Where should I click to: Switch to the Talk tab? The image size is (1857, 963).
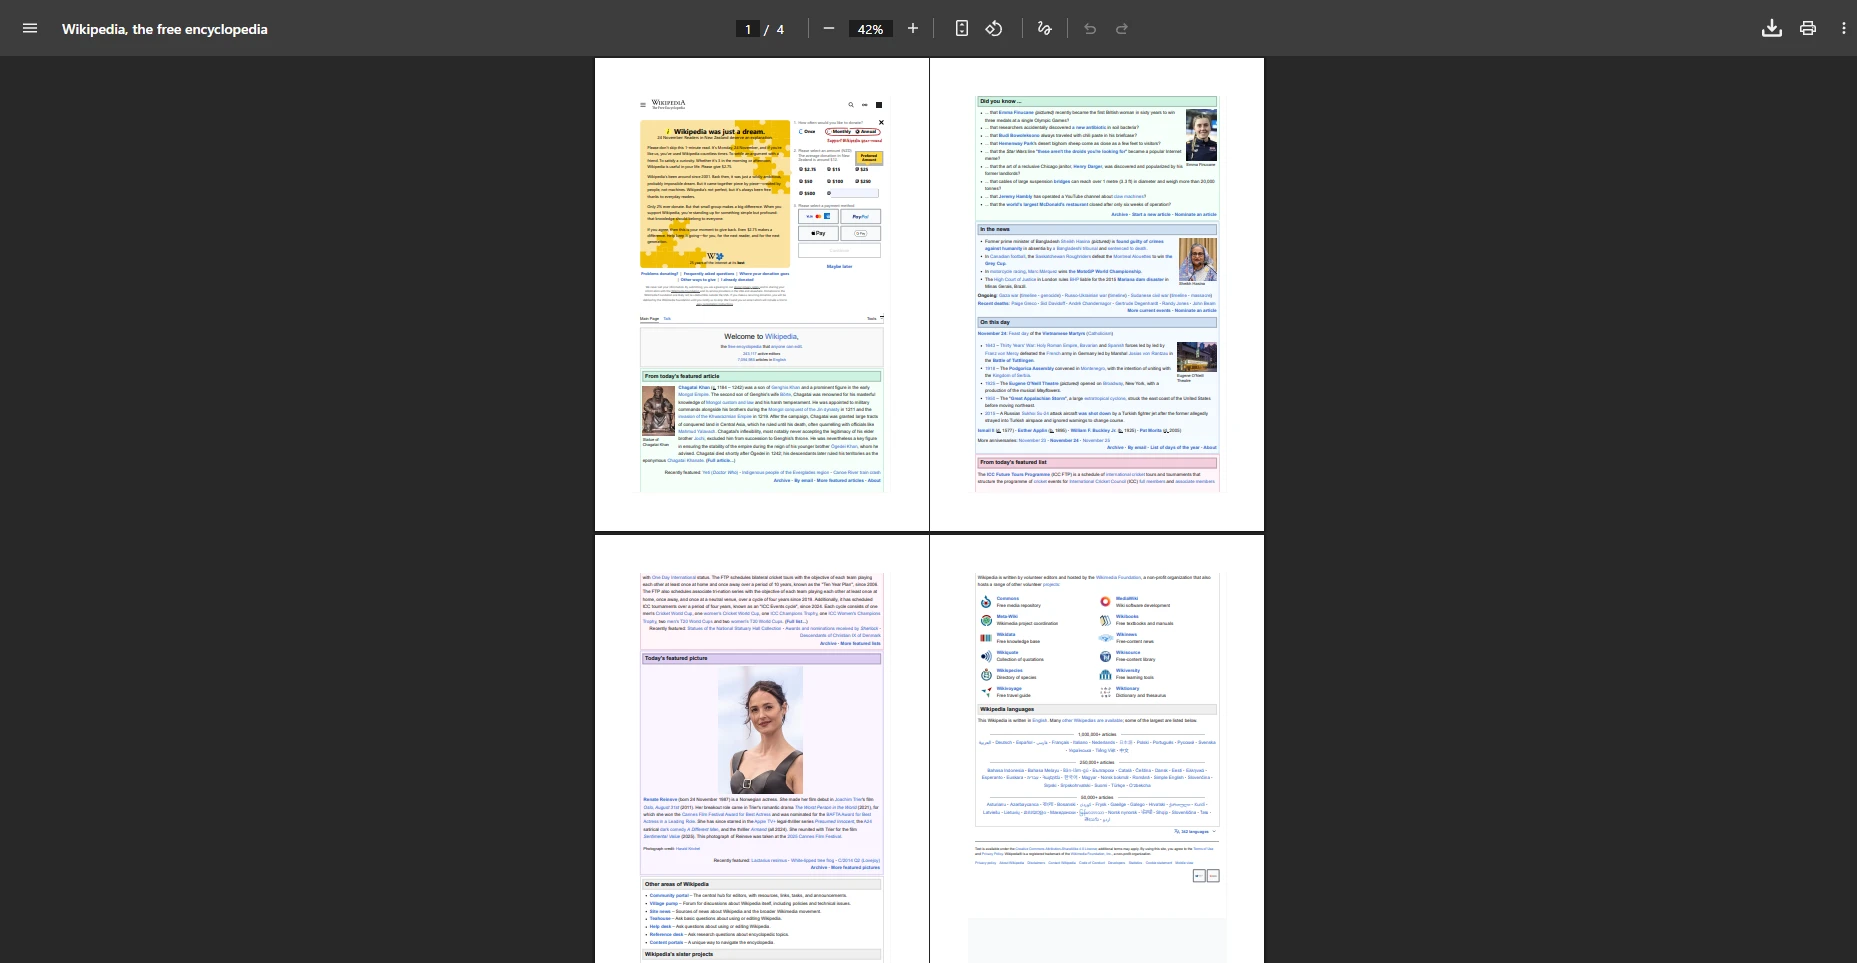(667, 319)
